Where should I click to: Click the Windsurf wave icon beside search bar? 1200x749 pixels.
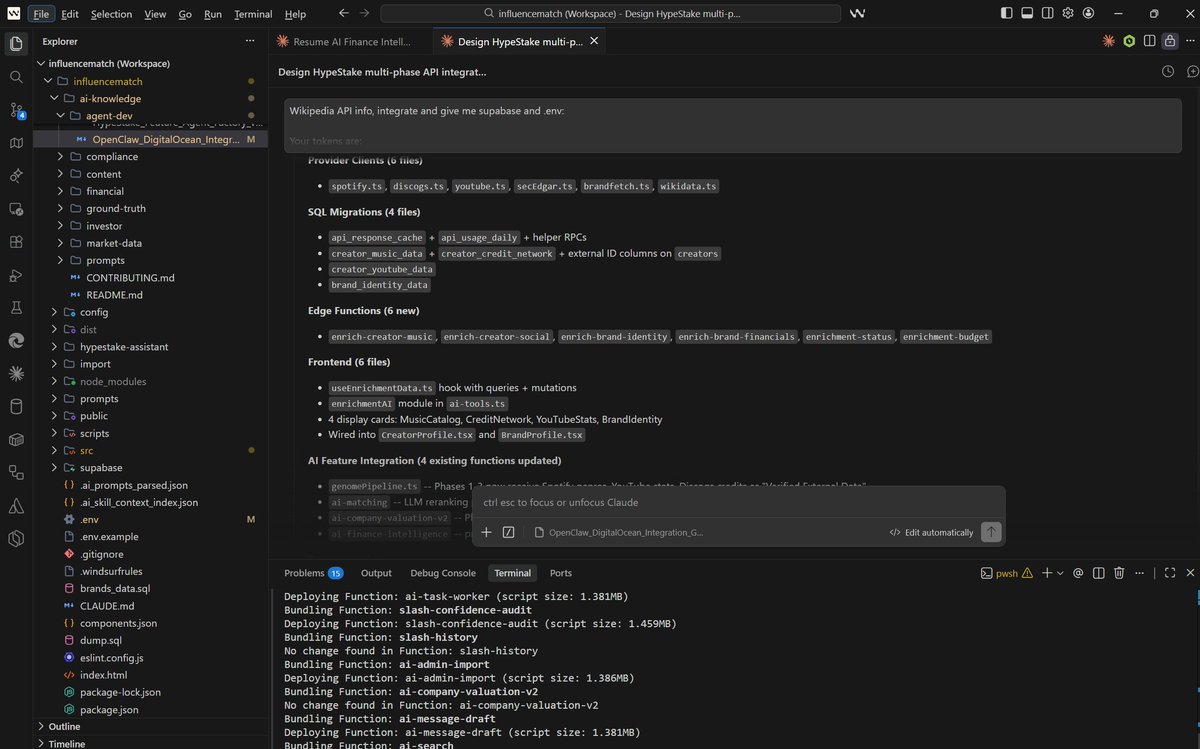click(x=857, y=14)
